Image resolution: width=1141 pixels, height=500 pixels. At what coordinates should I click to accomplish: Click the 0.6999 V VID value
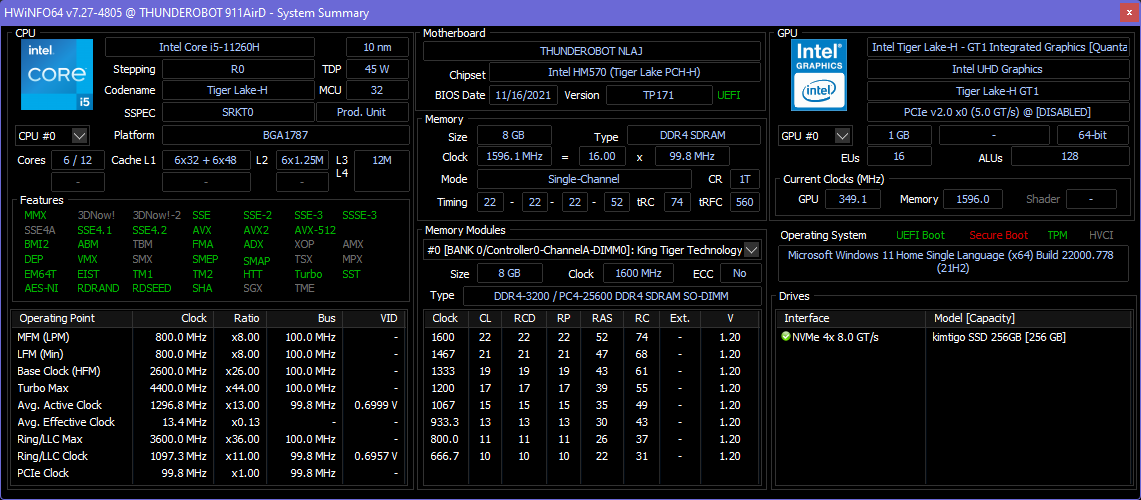(x=375, y=405)
